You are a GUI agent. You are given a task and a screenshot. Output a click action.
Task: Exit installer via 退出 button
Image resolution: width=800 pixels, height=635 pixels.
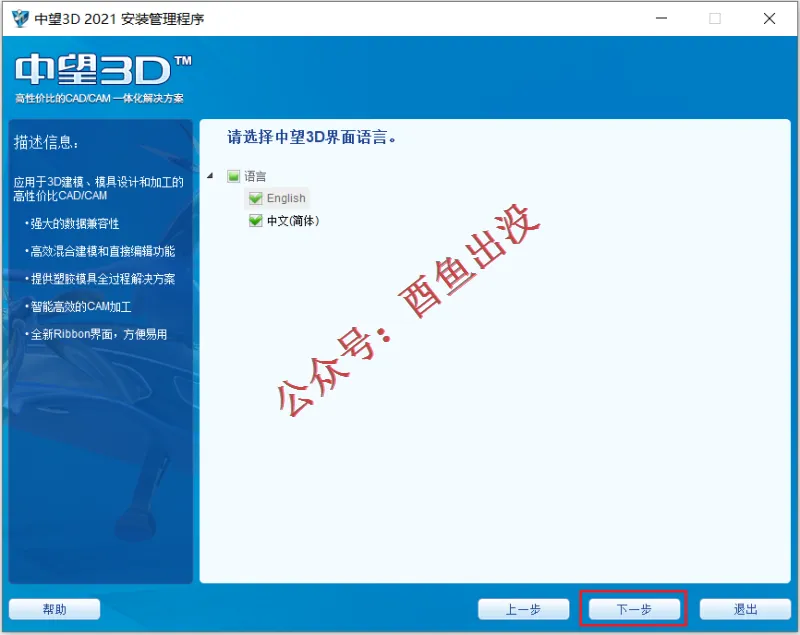point(745,609)
